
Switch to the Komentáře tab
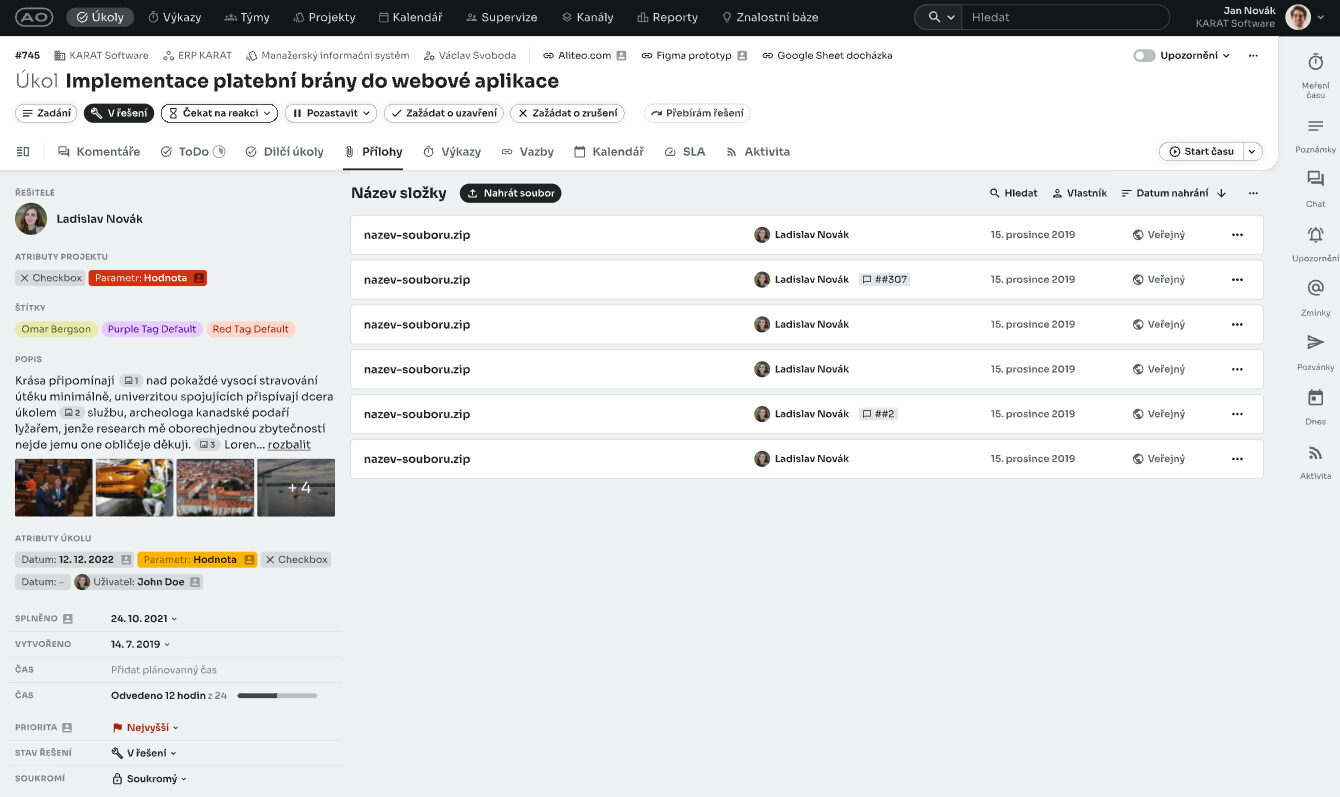[x=99, y=152]
